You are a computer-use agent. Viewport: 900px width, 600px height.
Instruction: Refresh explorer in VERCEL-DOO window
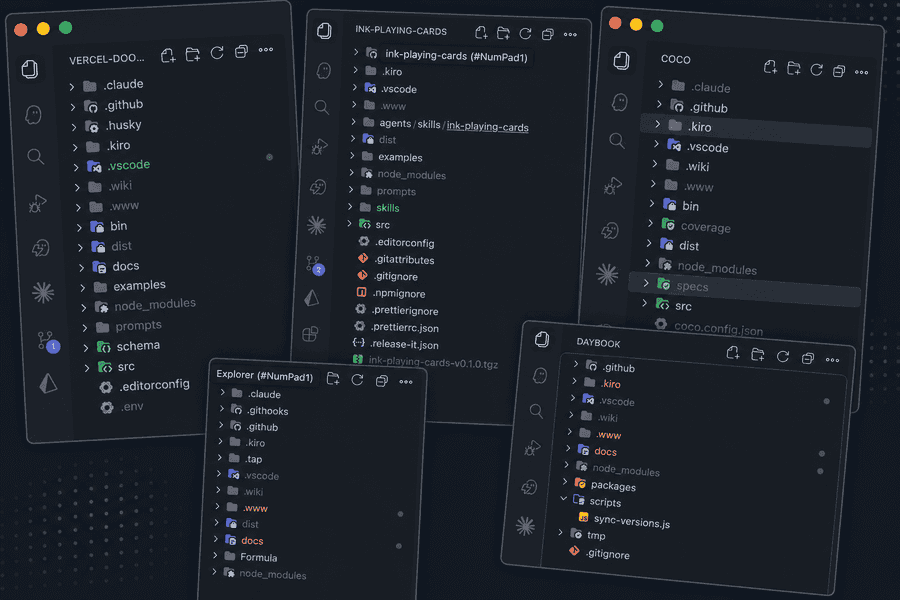pyautogui.click(x=217, y=53)
